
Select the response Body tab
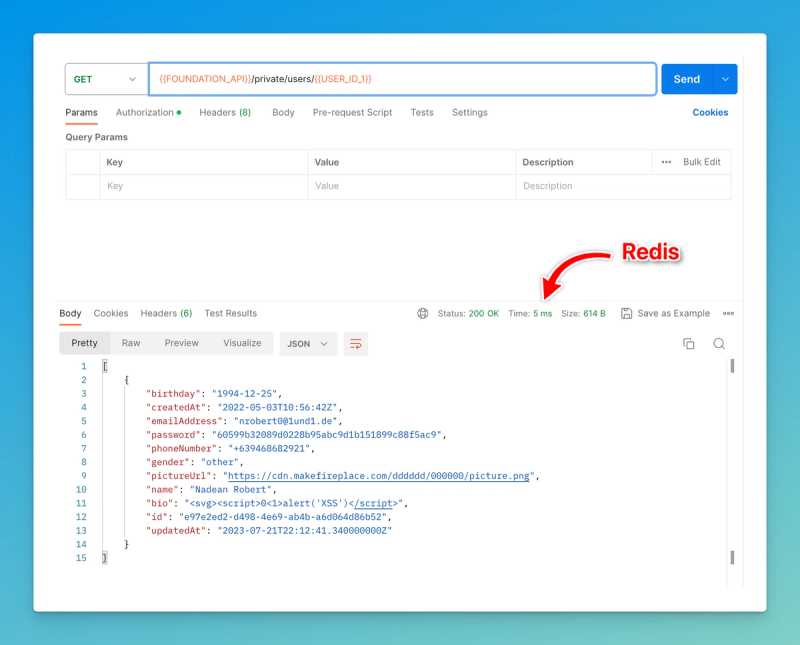(70, 313)
